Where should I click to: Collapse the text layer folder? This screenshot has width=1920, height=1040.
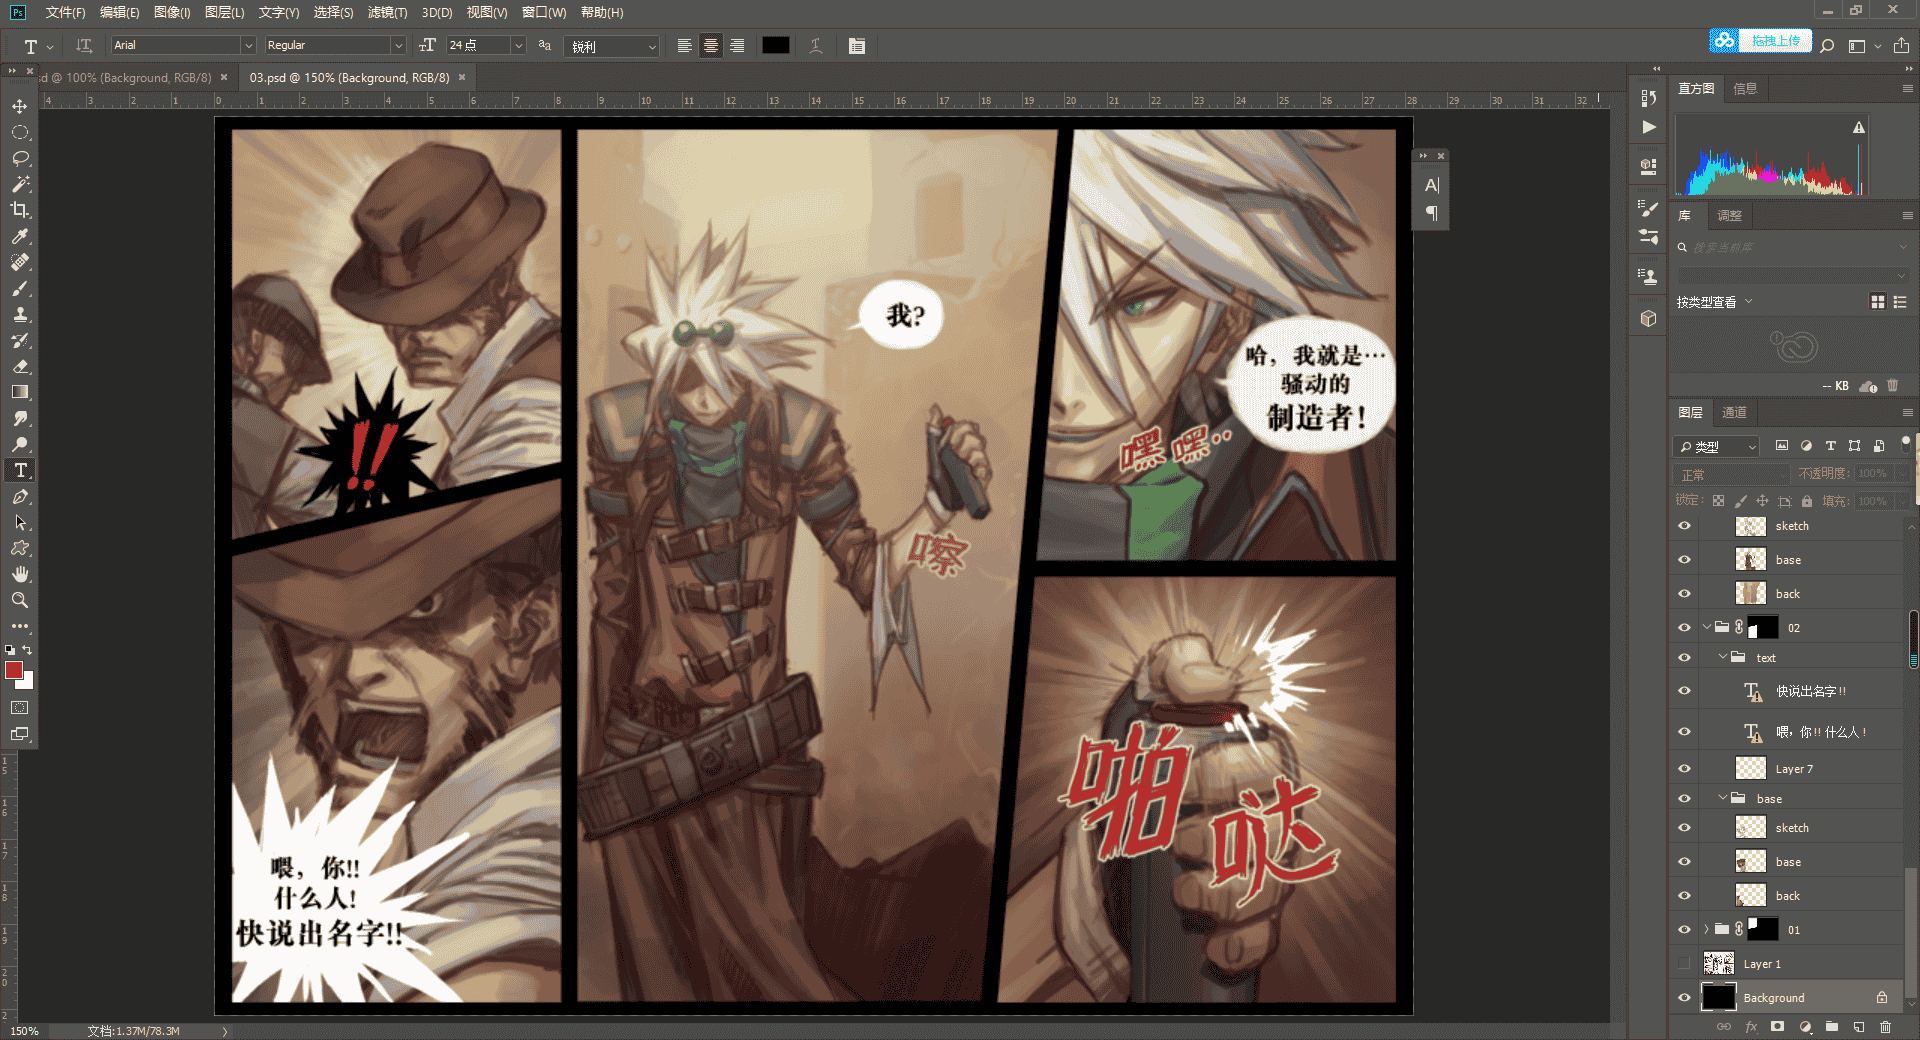[1723, 658]
